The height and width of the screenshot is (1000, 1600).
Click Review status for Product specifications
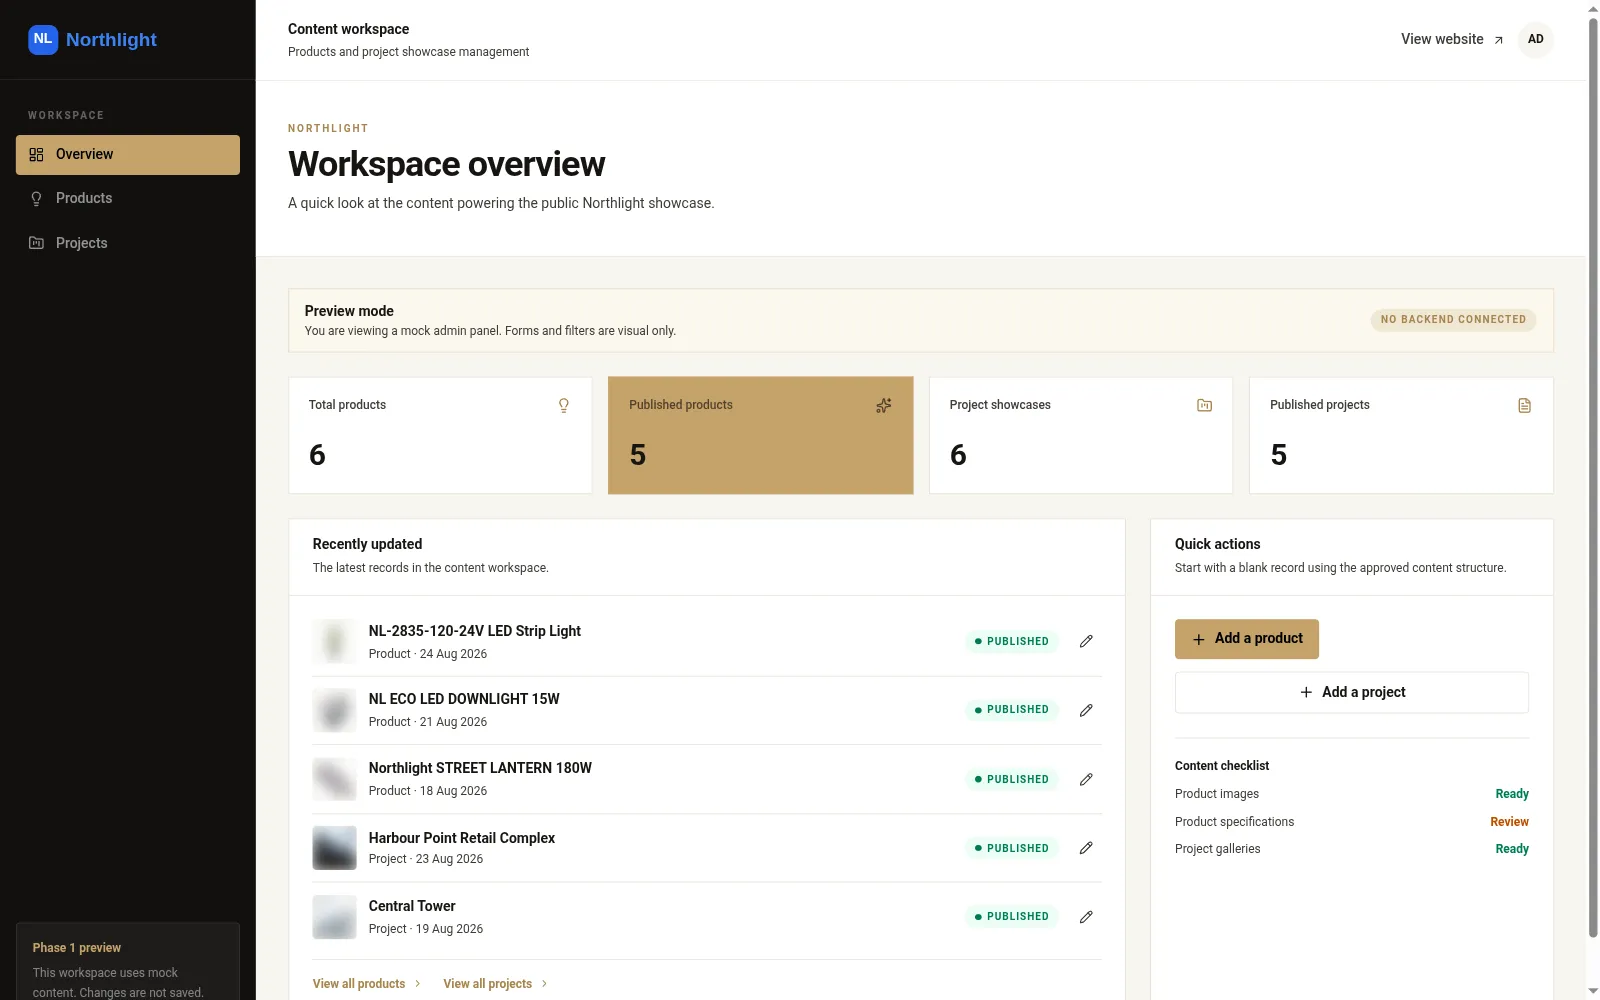click(1509, 822)
